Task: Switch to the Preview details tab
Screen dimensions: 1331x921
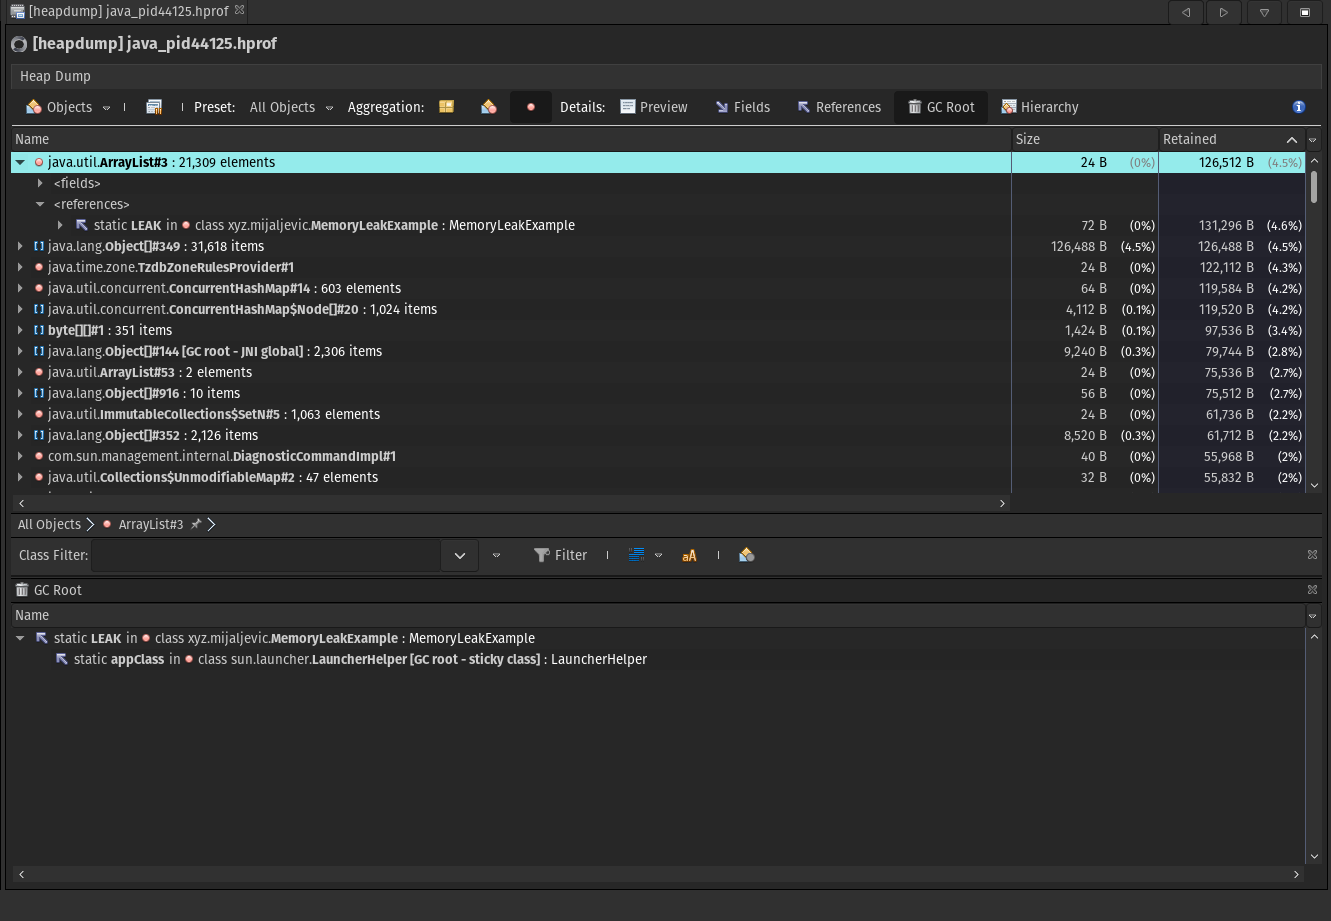Action: pyautogui.click(x=654, y=107)
